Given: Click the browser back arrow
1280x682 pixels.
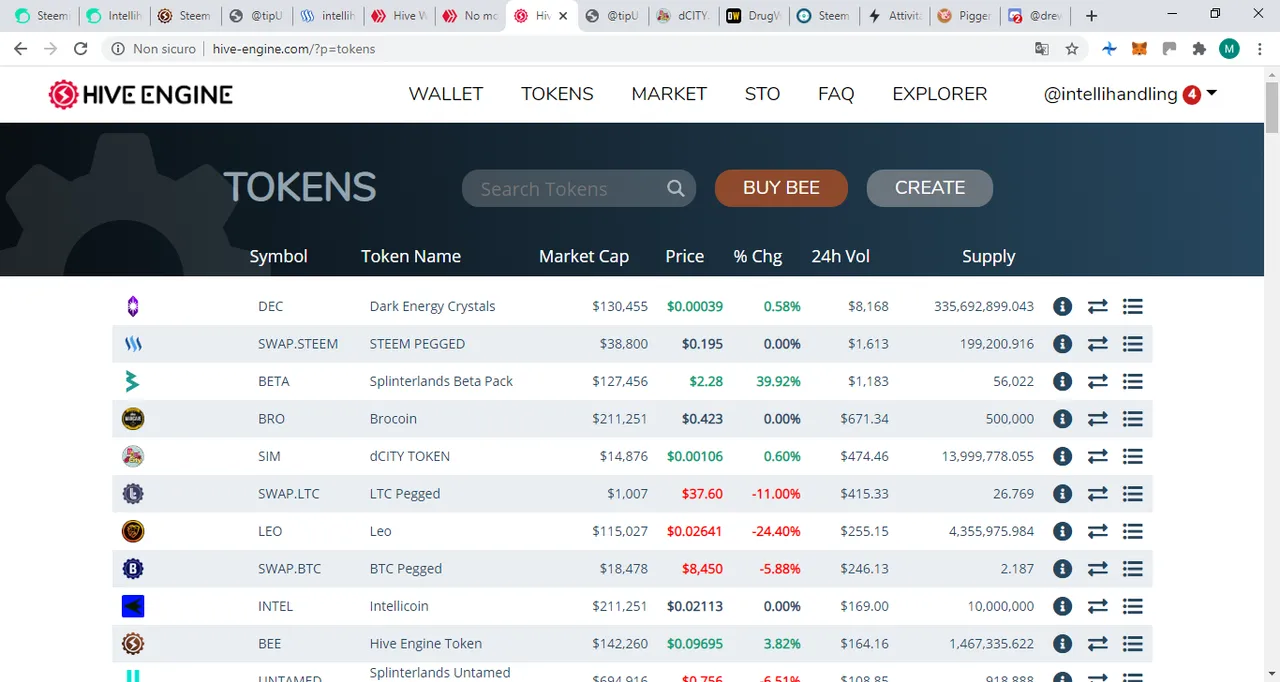Looking at the screenshot, I should tap(21, 48).
